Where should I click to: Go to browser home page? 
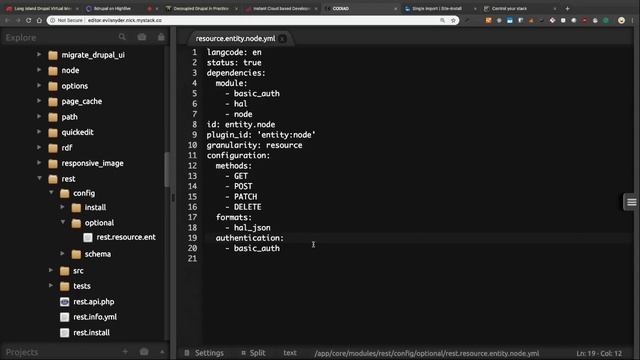click(39, 20)
